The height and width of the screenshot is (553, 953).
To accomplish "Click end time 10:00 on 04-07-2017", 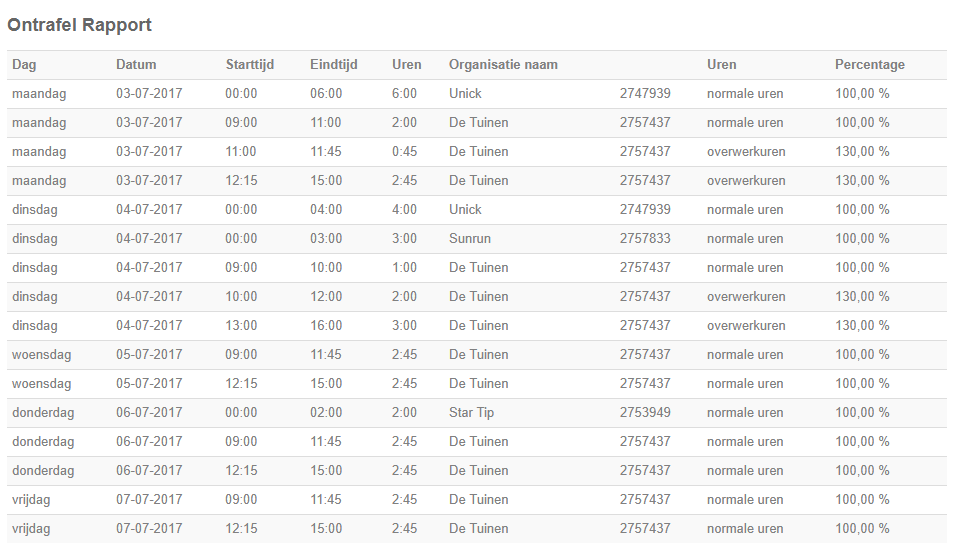I will click(326, 268).
